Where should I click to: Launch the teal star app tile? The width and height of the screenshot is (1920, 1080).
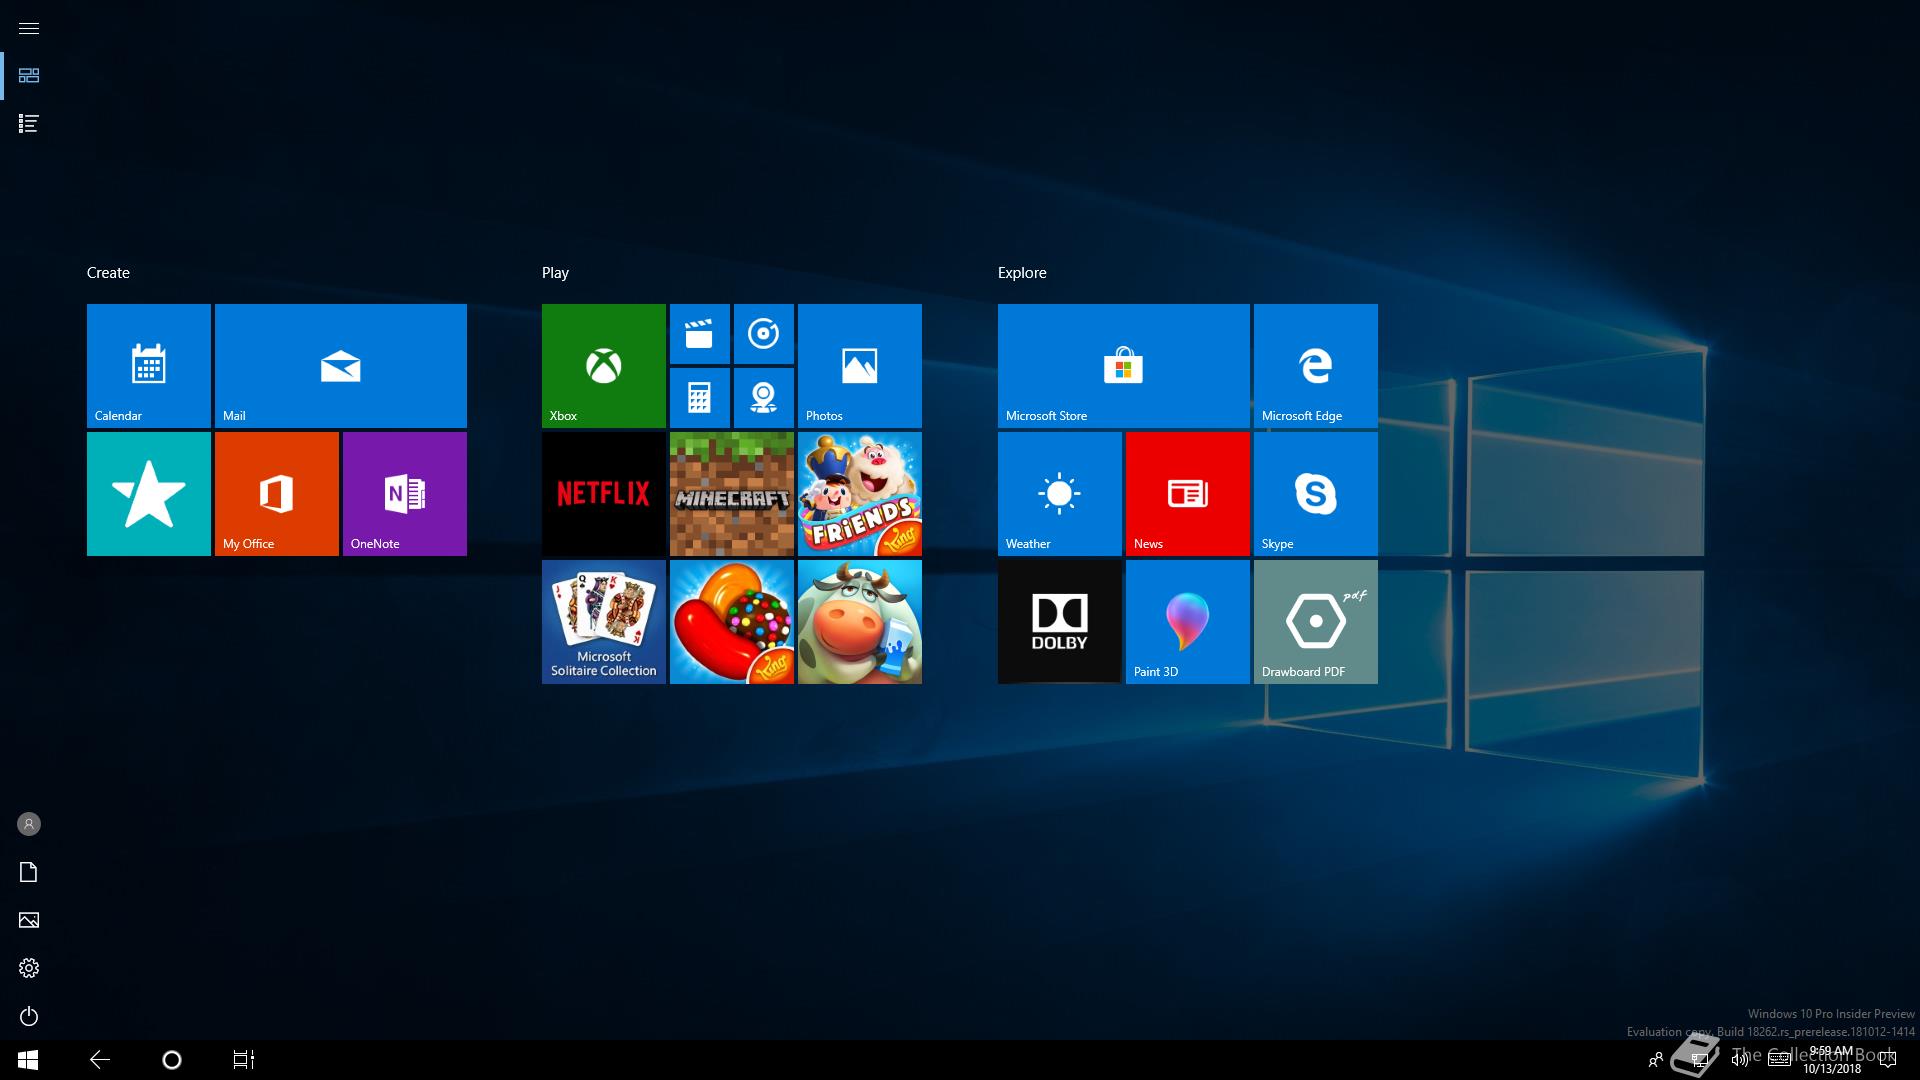tap(149, 494)
